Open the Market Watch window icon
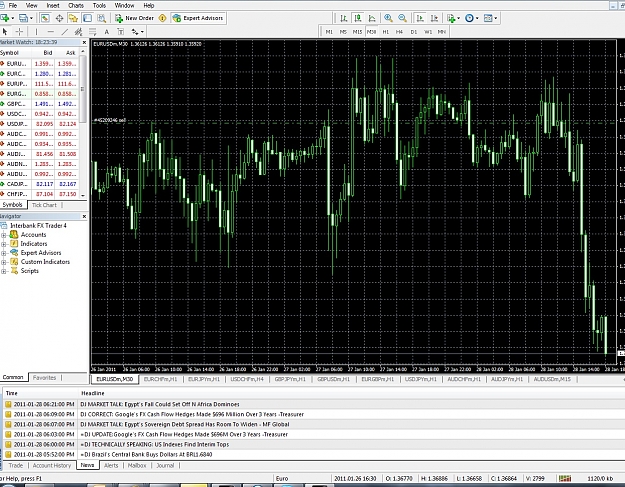The image size is (625, 487). [x=45, y=18]
